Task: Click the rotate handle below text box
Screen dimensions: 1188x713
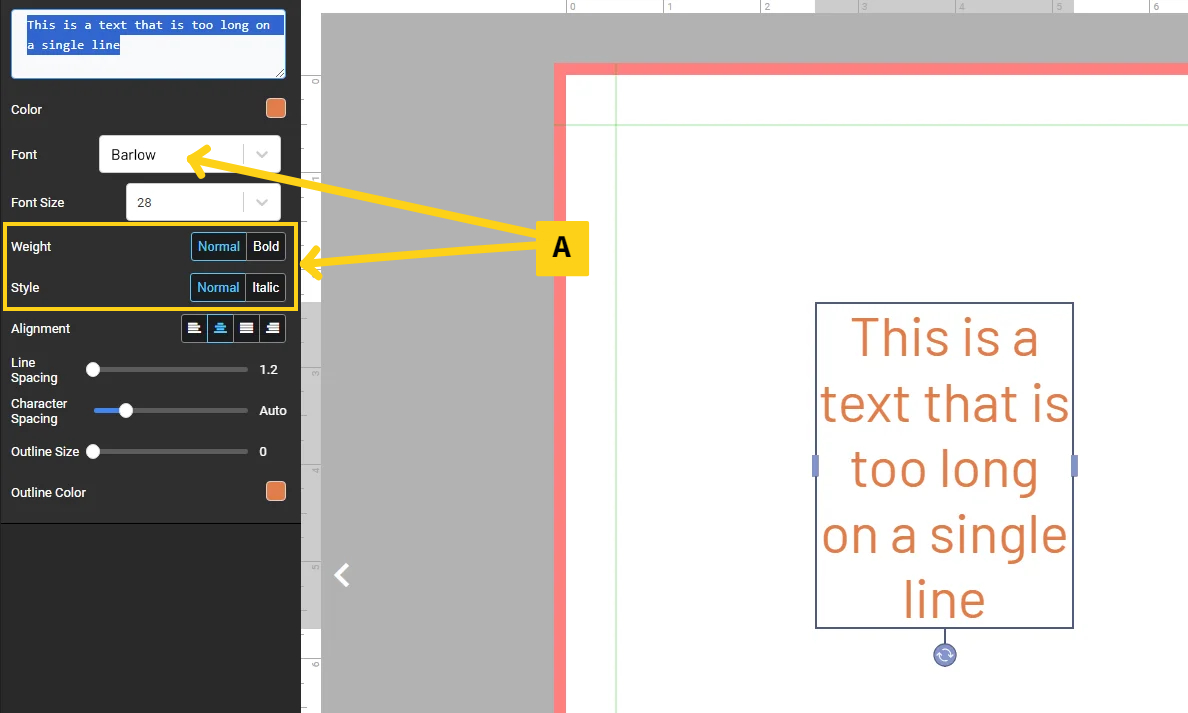Action: [944, 655]
